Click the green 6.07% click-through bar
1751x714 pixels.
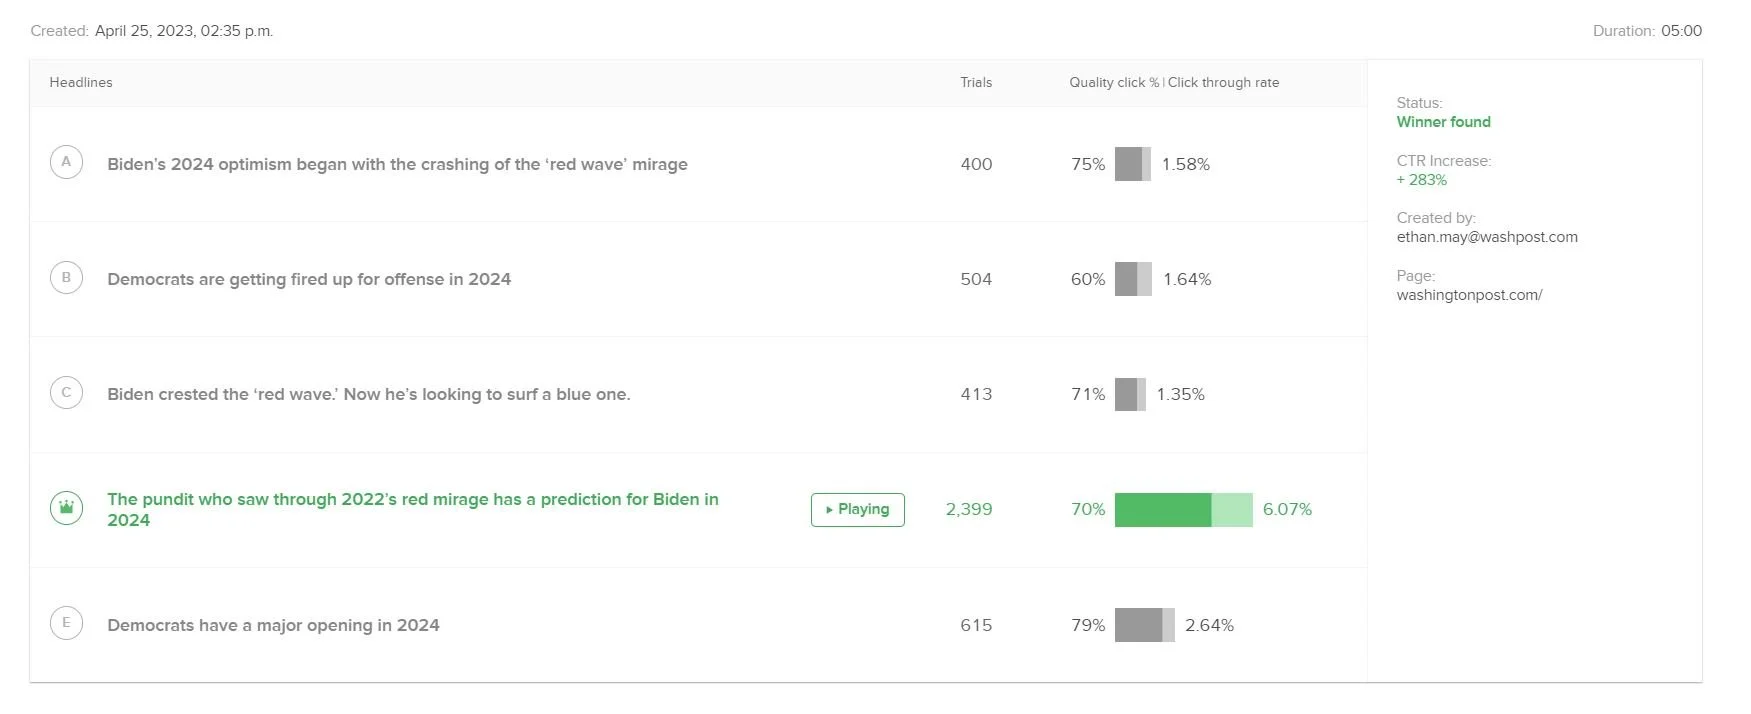tap(1182, 509)
